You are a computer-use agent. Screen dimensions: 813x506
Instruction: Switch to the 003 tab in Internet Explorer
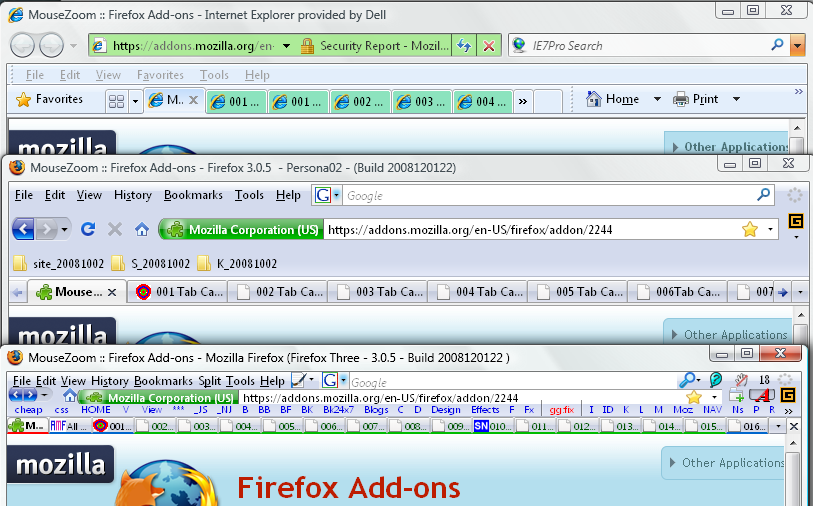(422, 102)
